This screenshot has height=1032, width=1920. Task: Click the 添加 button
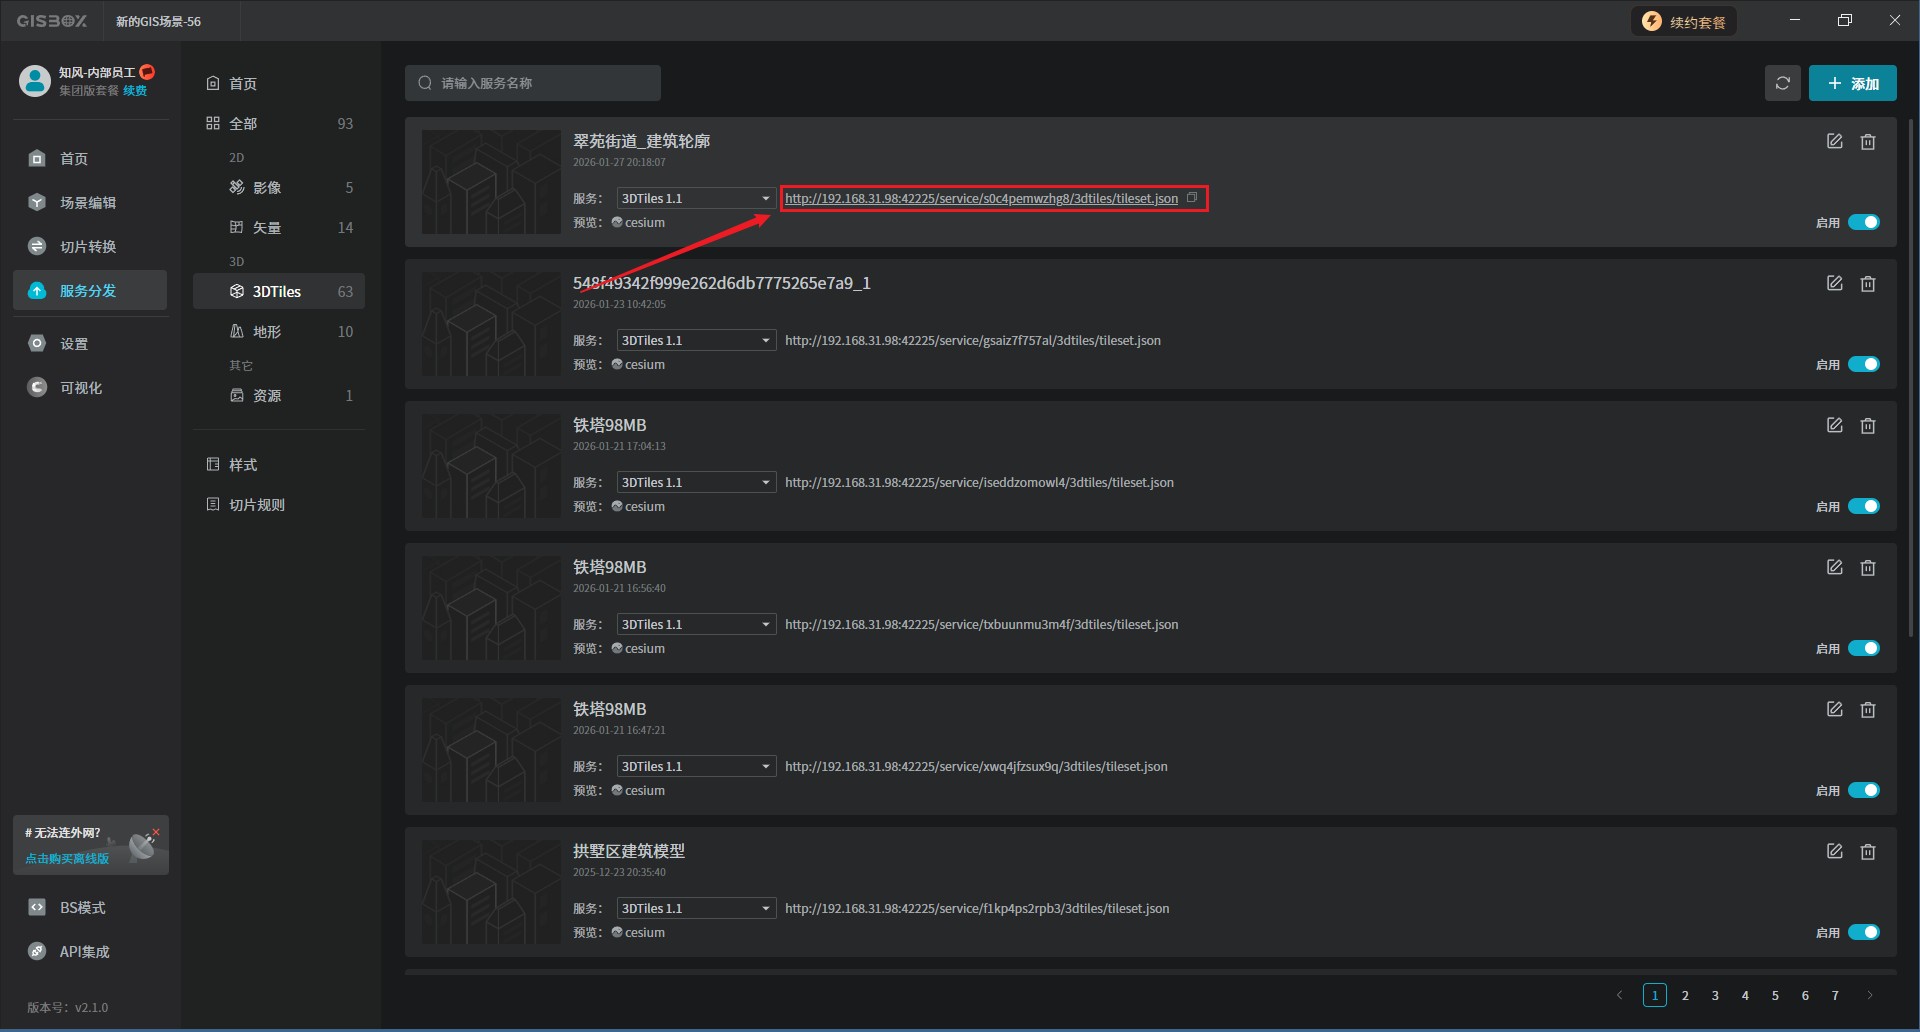1852,83
